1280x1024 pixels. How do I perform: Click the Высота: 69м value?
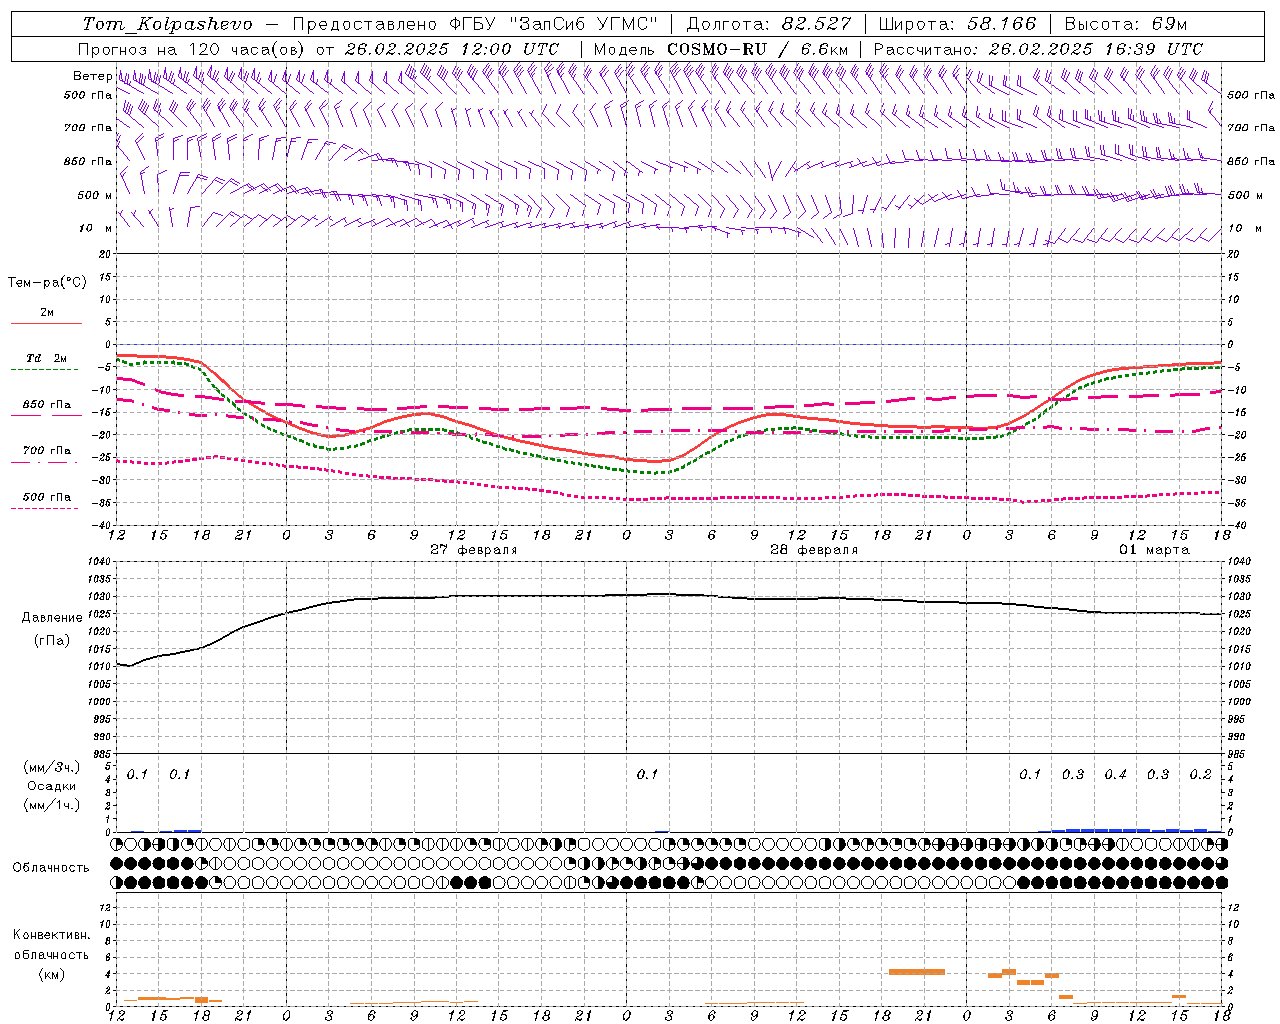(x=1126, y=24)
